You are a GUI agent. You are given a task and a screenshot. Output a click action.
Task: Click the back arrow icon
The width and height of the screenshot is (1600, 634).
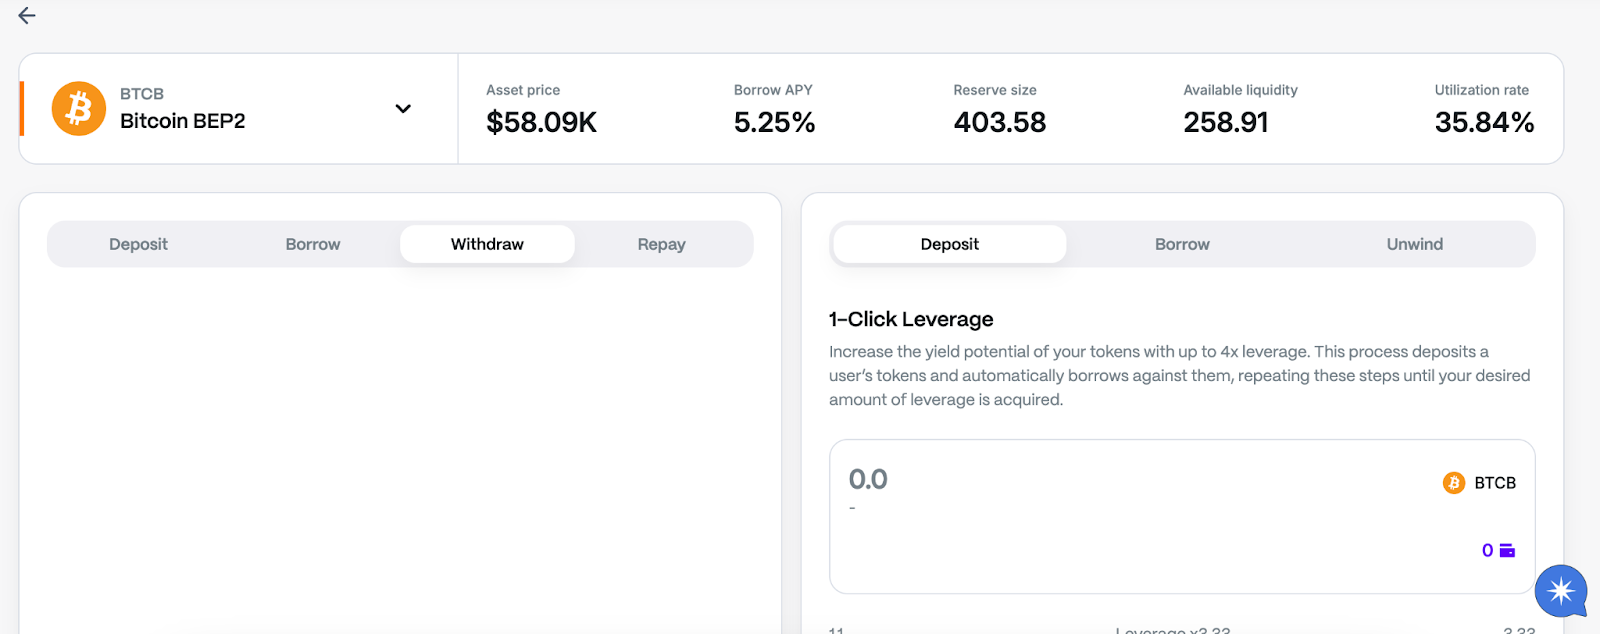point(27,15)
